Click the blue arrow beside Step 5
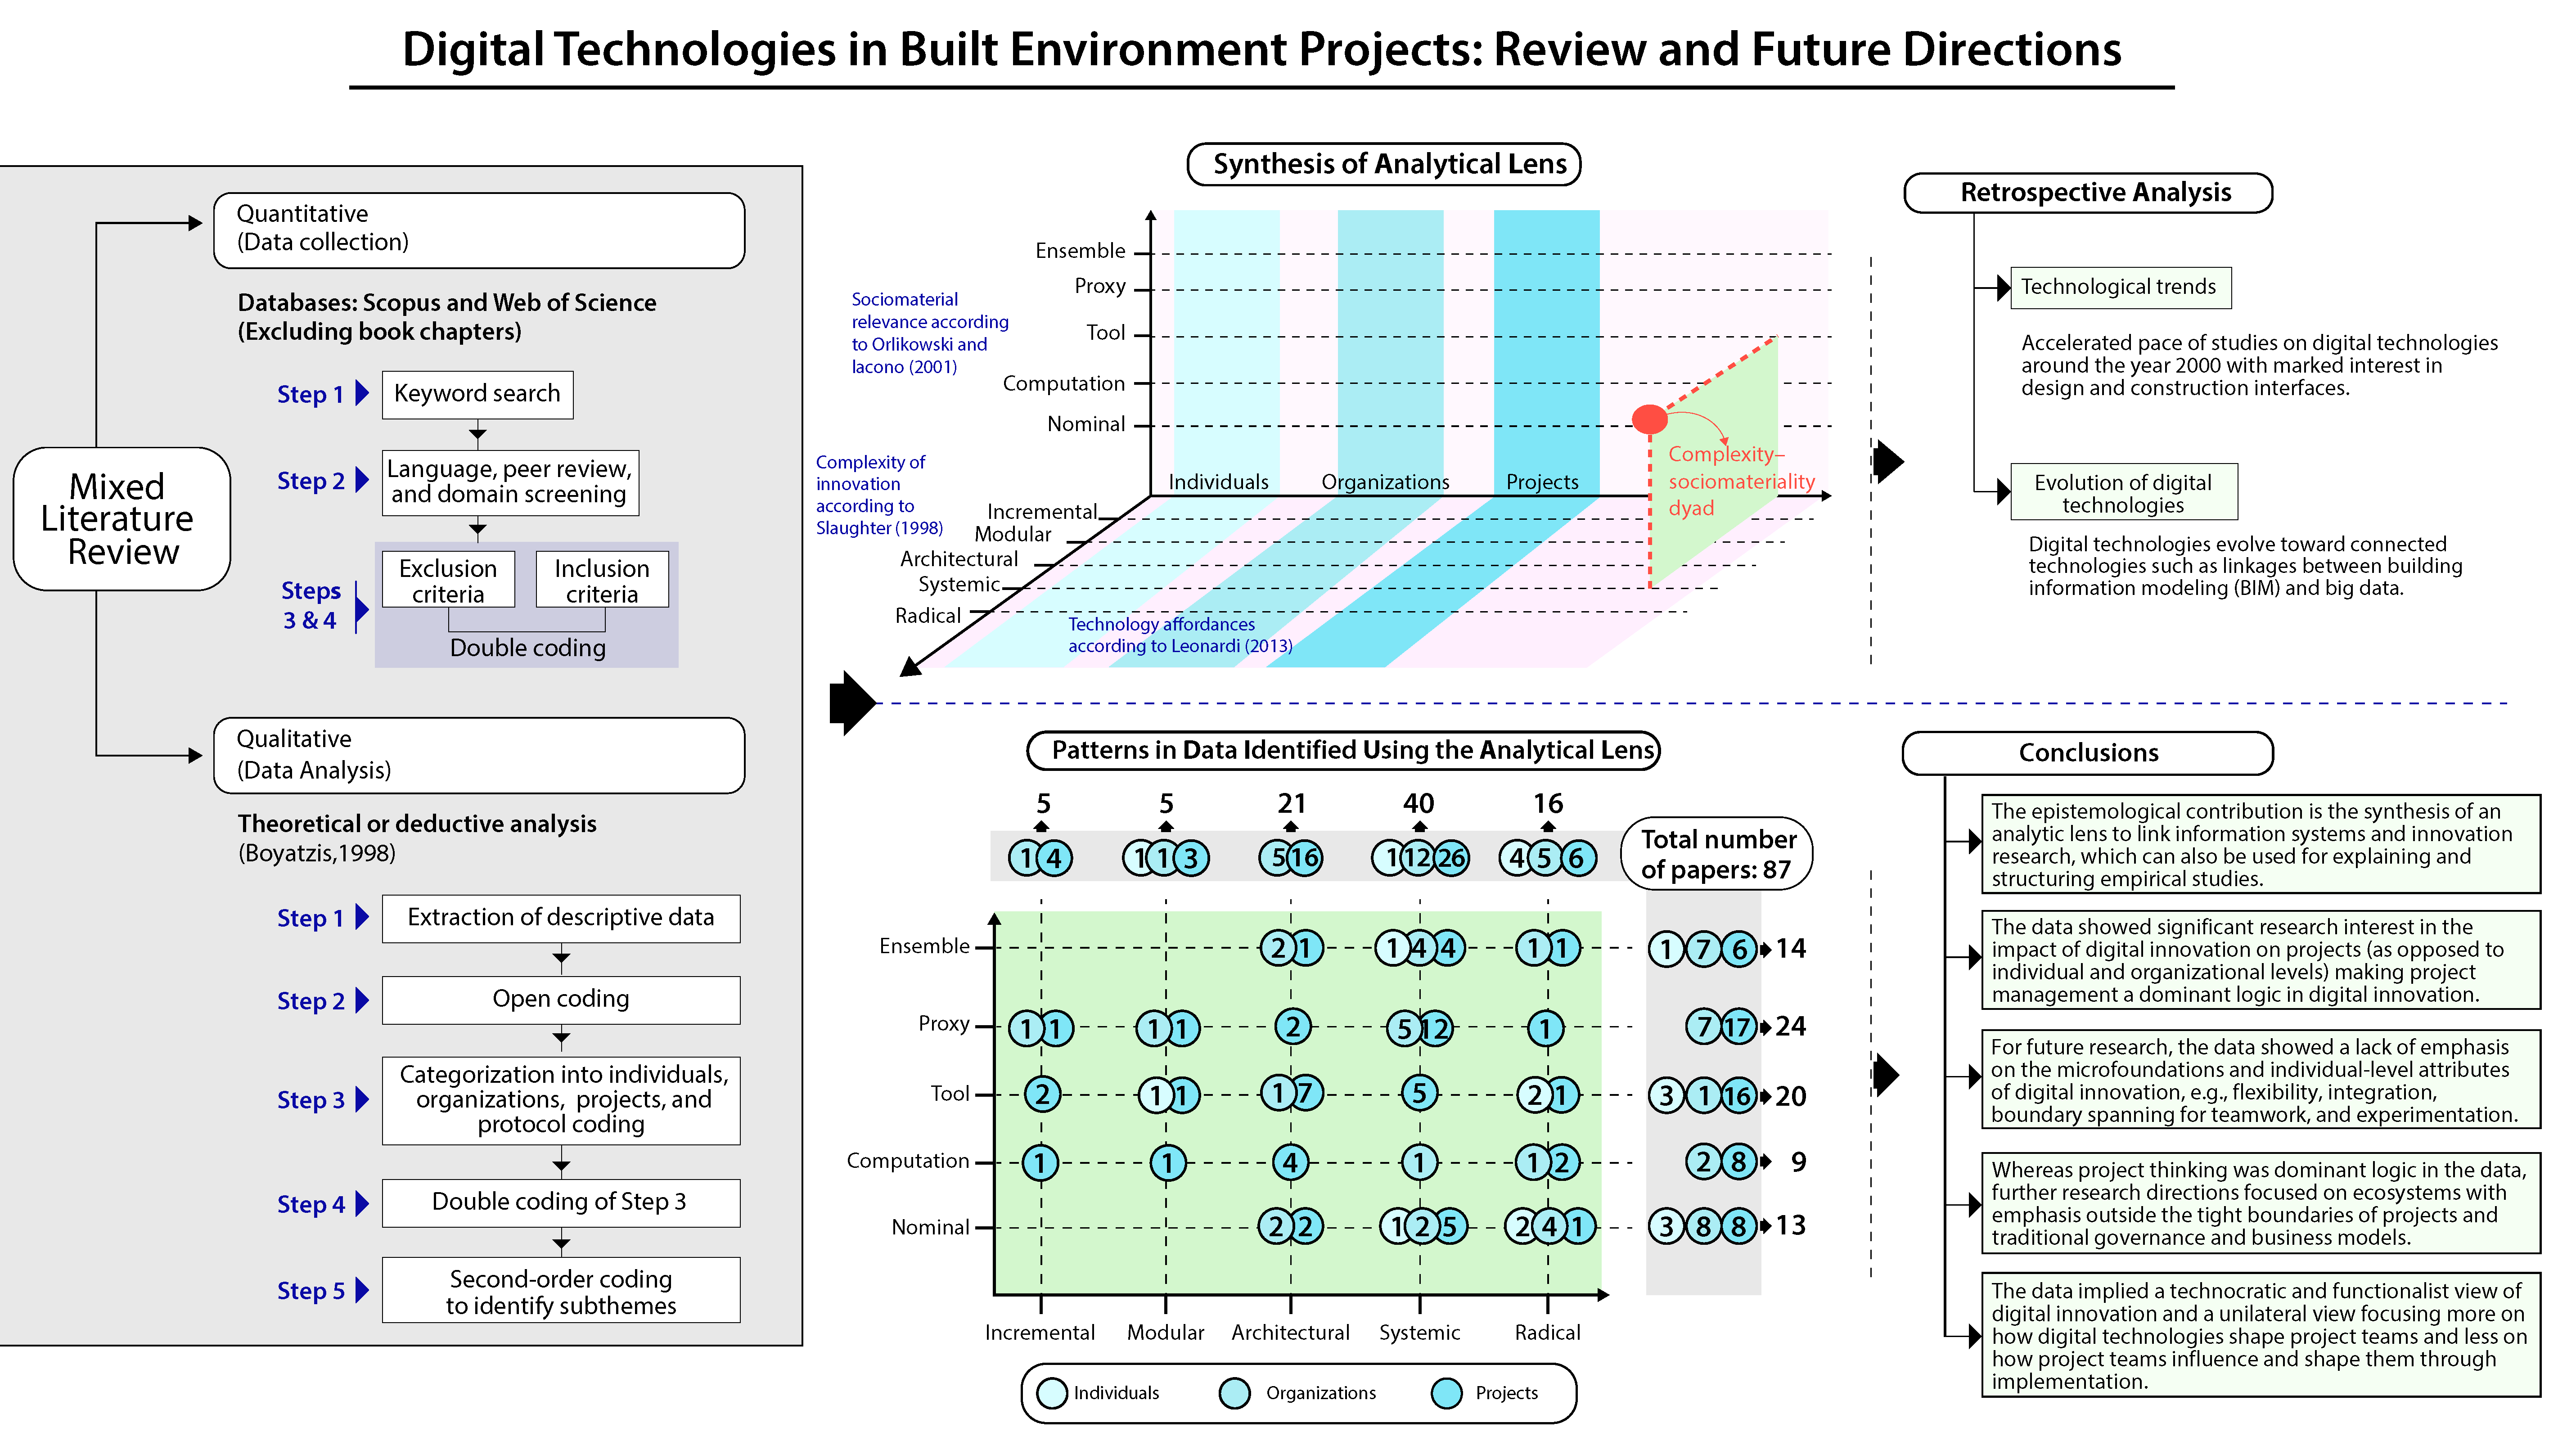This screenshot has height=1450, width=2576. 362,1290
